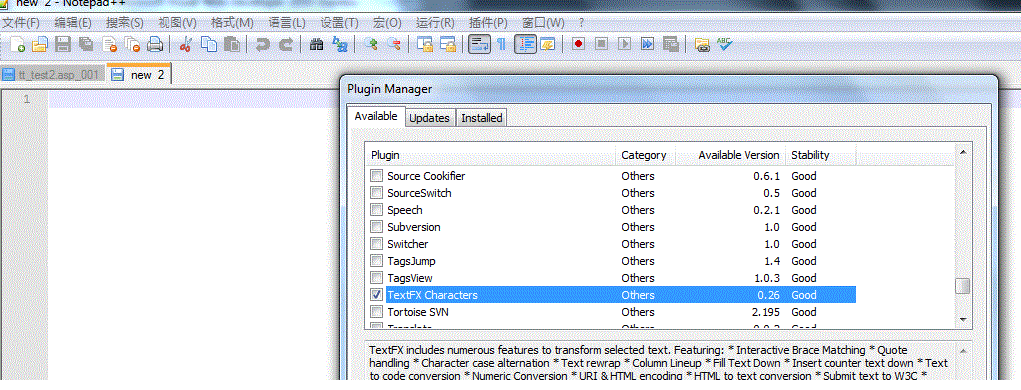The image size is (1021, 390).
Task: Click the Zoom Out magnifier icon
Action: [393, 44]
